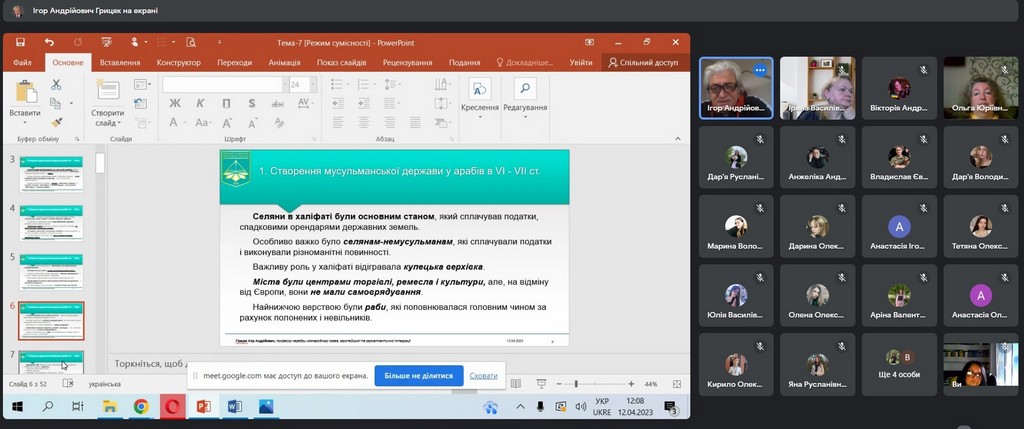Screen dimensions: 1024x429
Task: Open the Анімація ribbon tab
Action: click(x=284, y=62)
